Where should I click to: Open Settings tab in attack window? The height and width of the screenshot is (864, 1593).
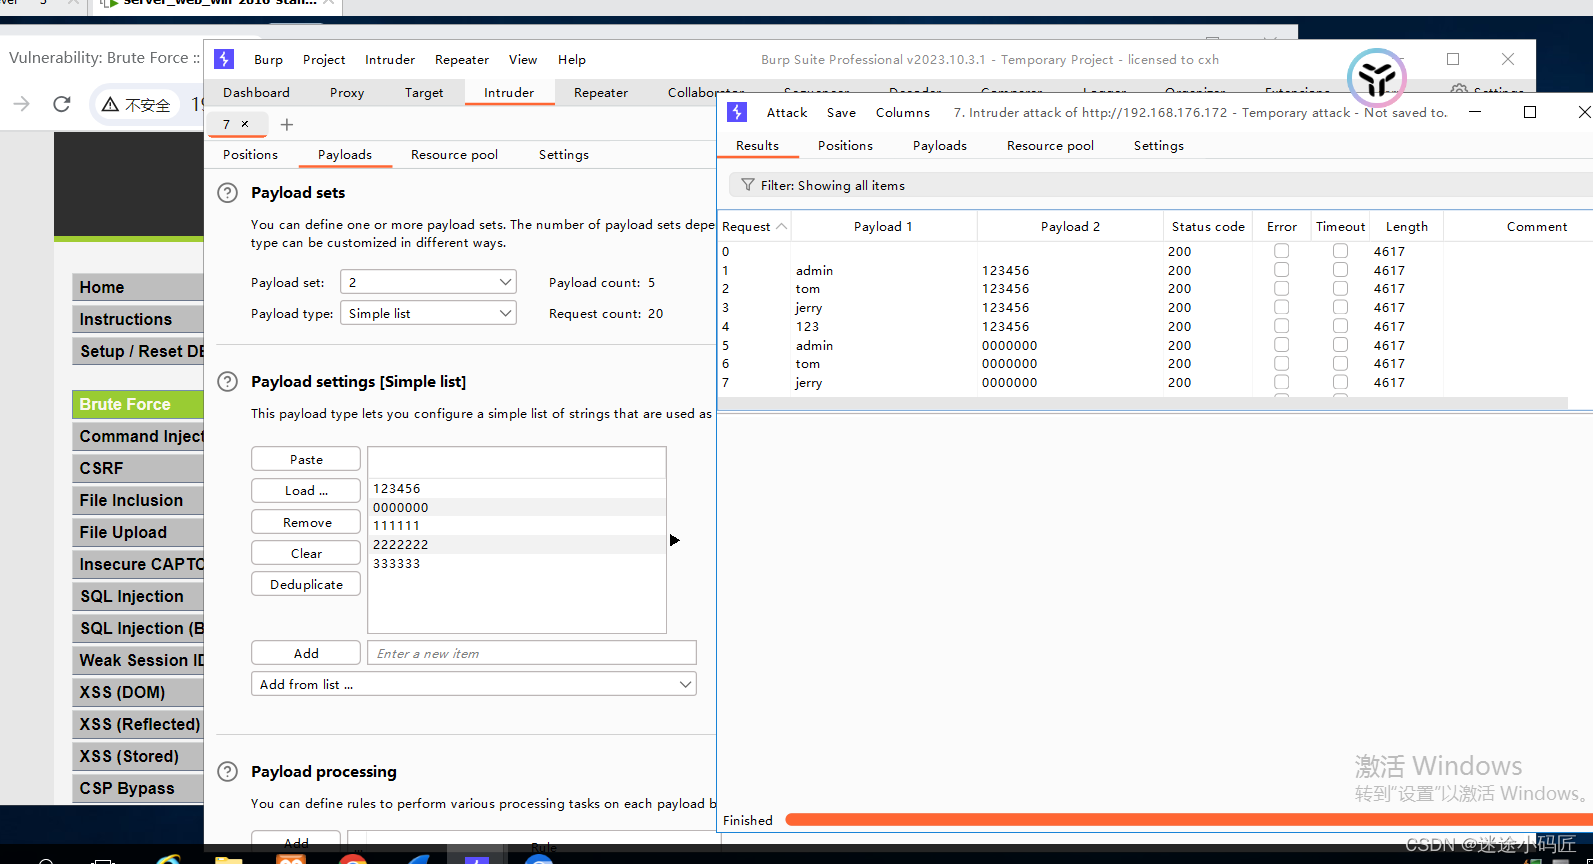click(x=1158, y=146)
